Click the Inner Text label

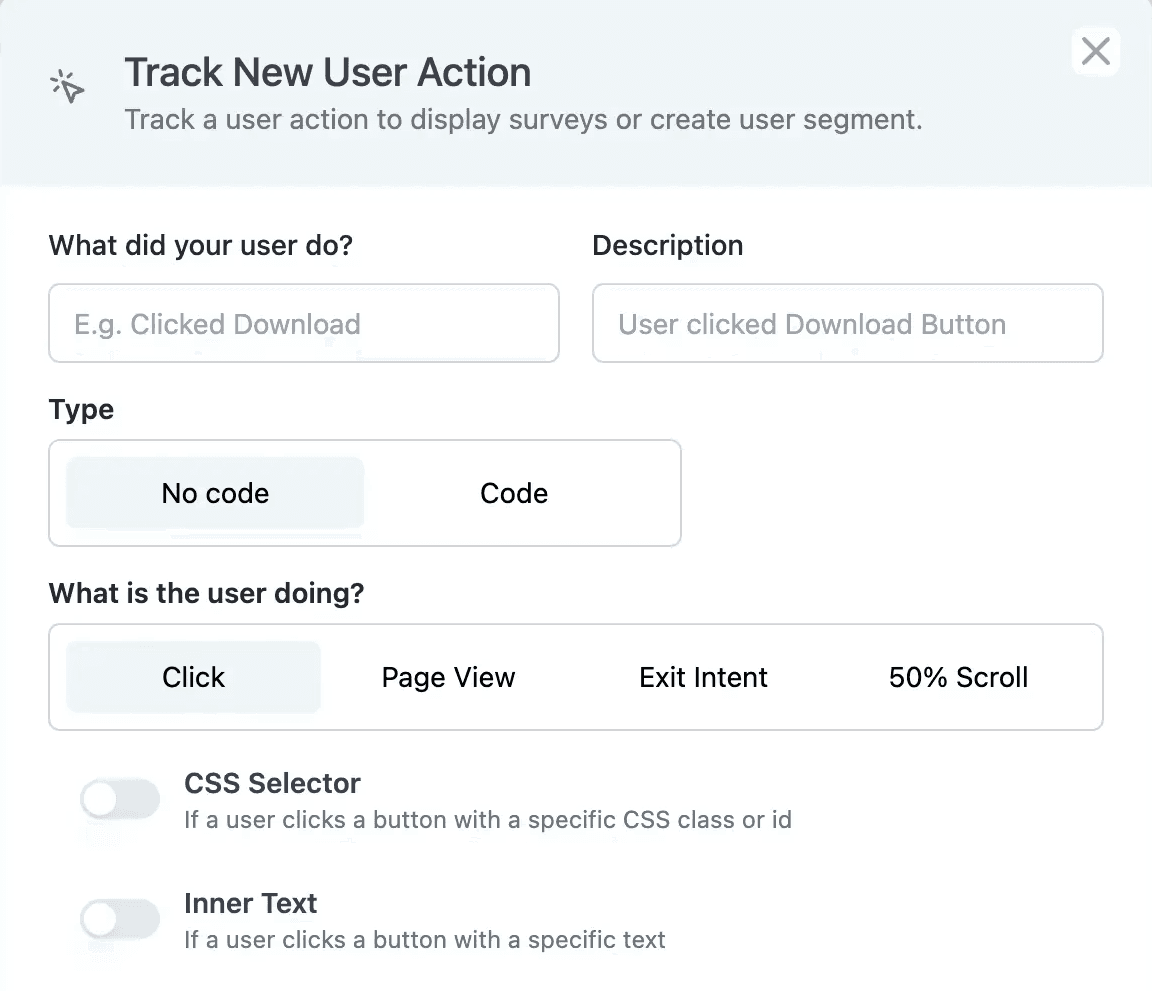click(x=250, y=903)
